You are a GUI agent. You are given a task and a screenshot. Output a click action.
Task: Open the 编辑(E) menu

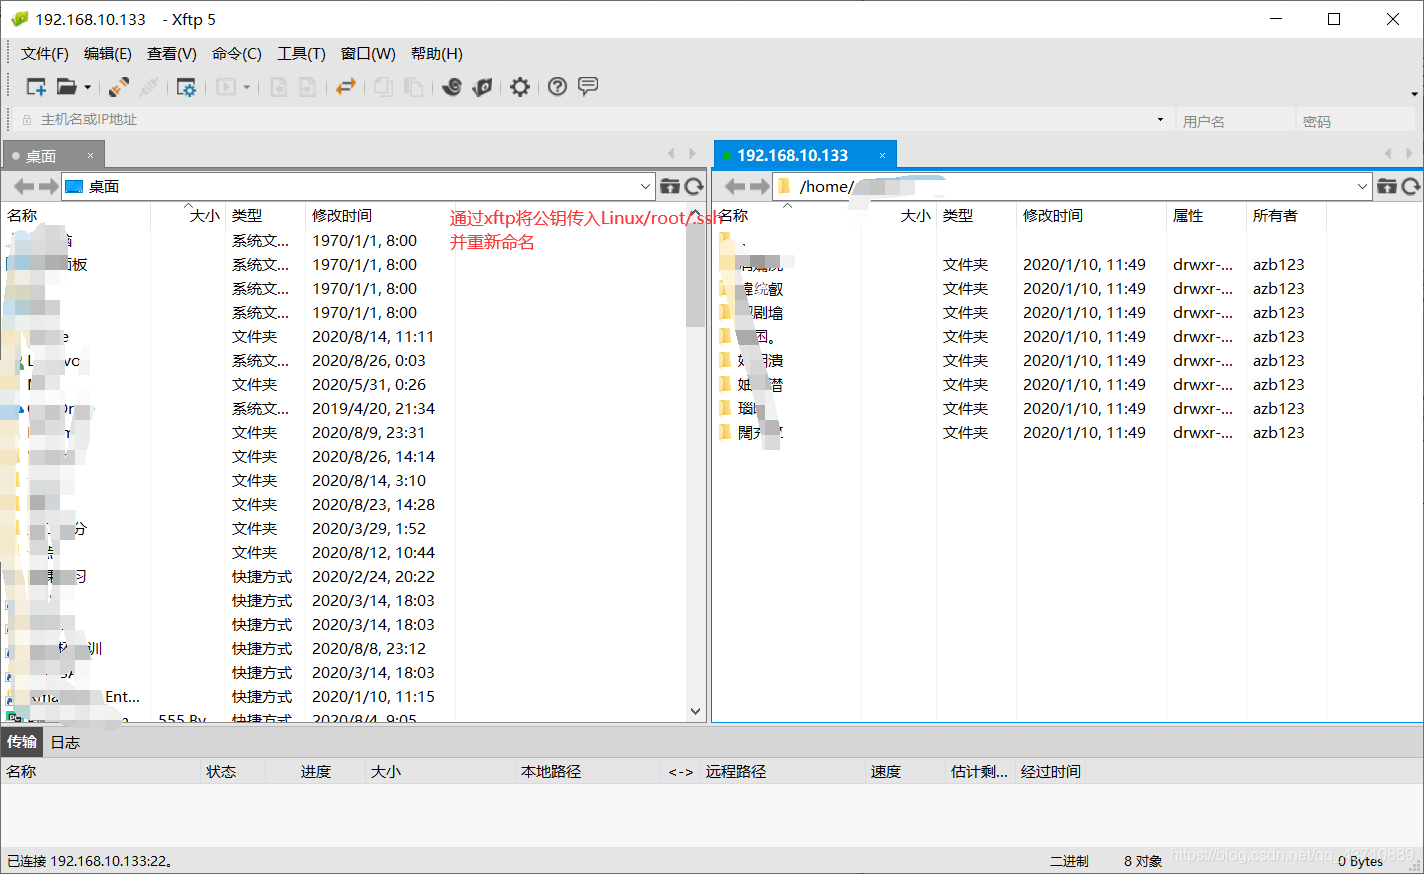[x=108, y=54]
